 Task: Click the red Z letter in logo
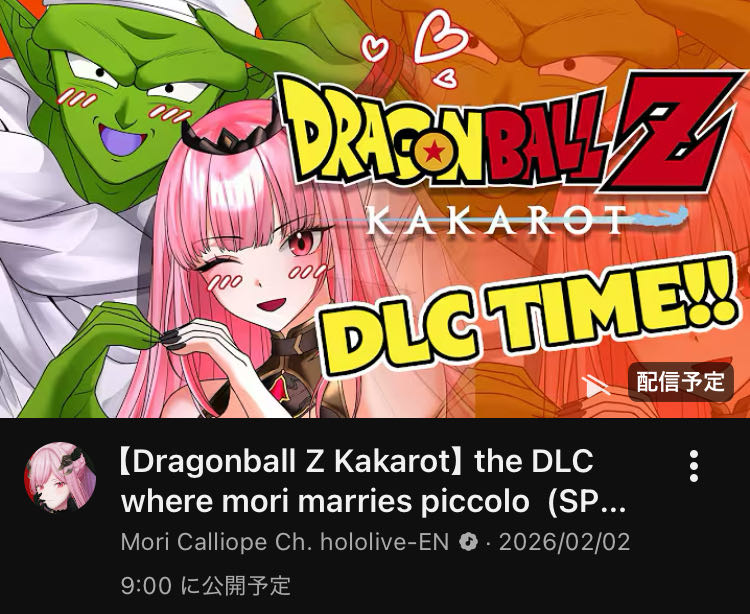coord(670,132)
